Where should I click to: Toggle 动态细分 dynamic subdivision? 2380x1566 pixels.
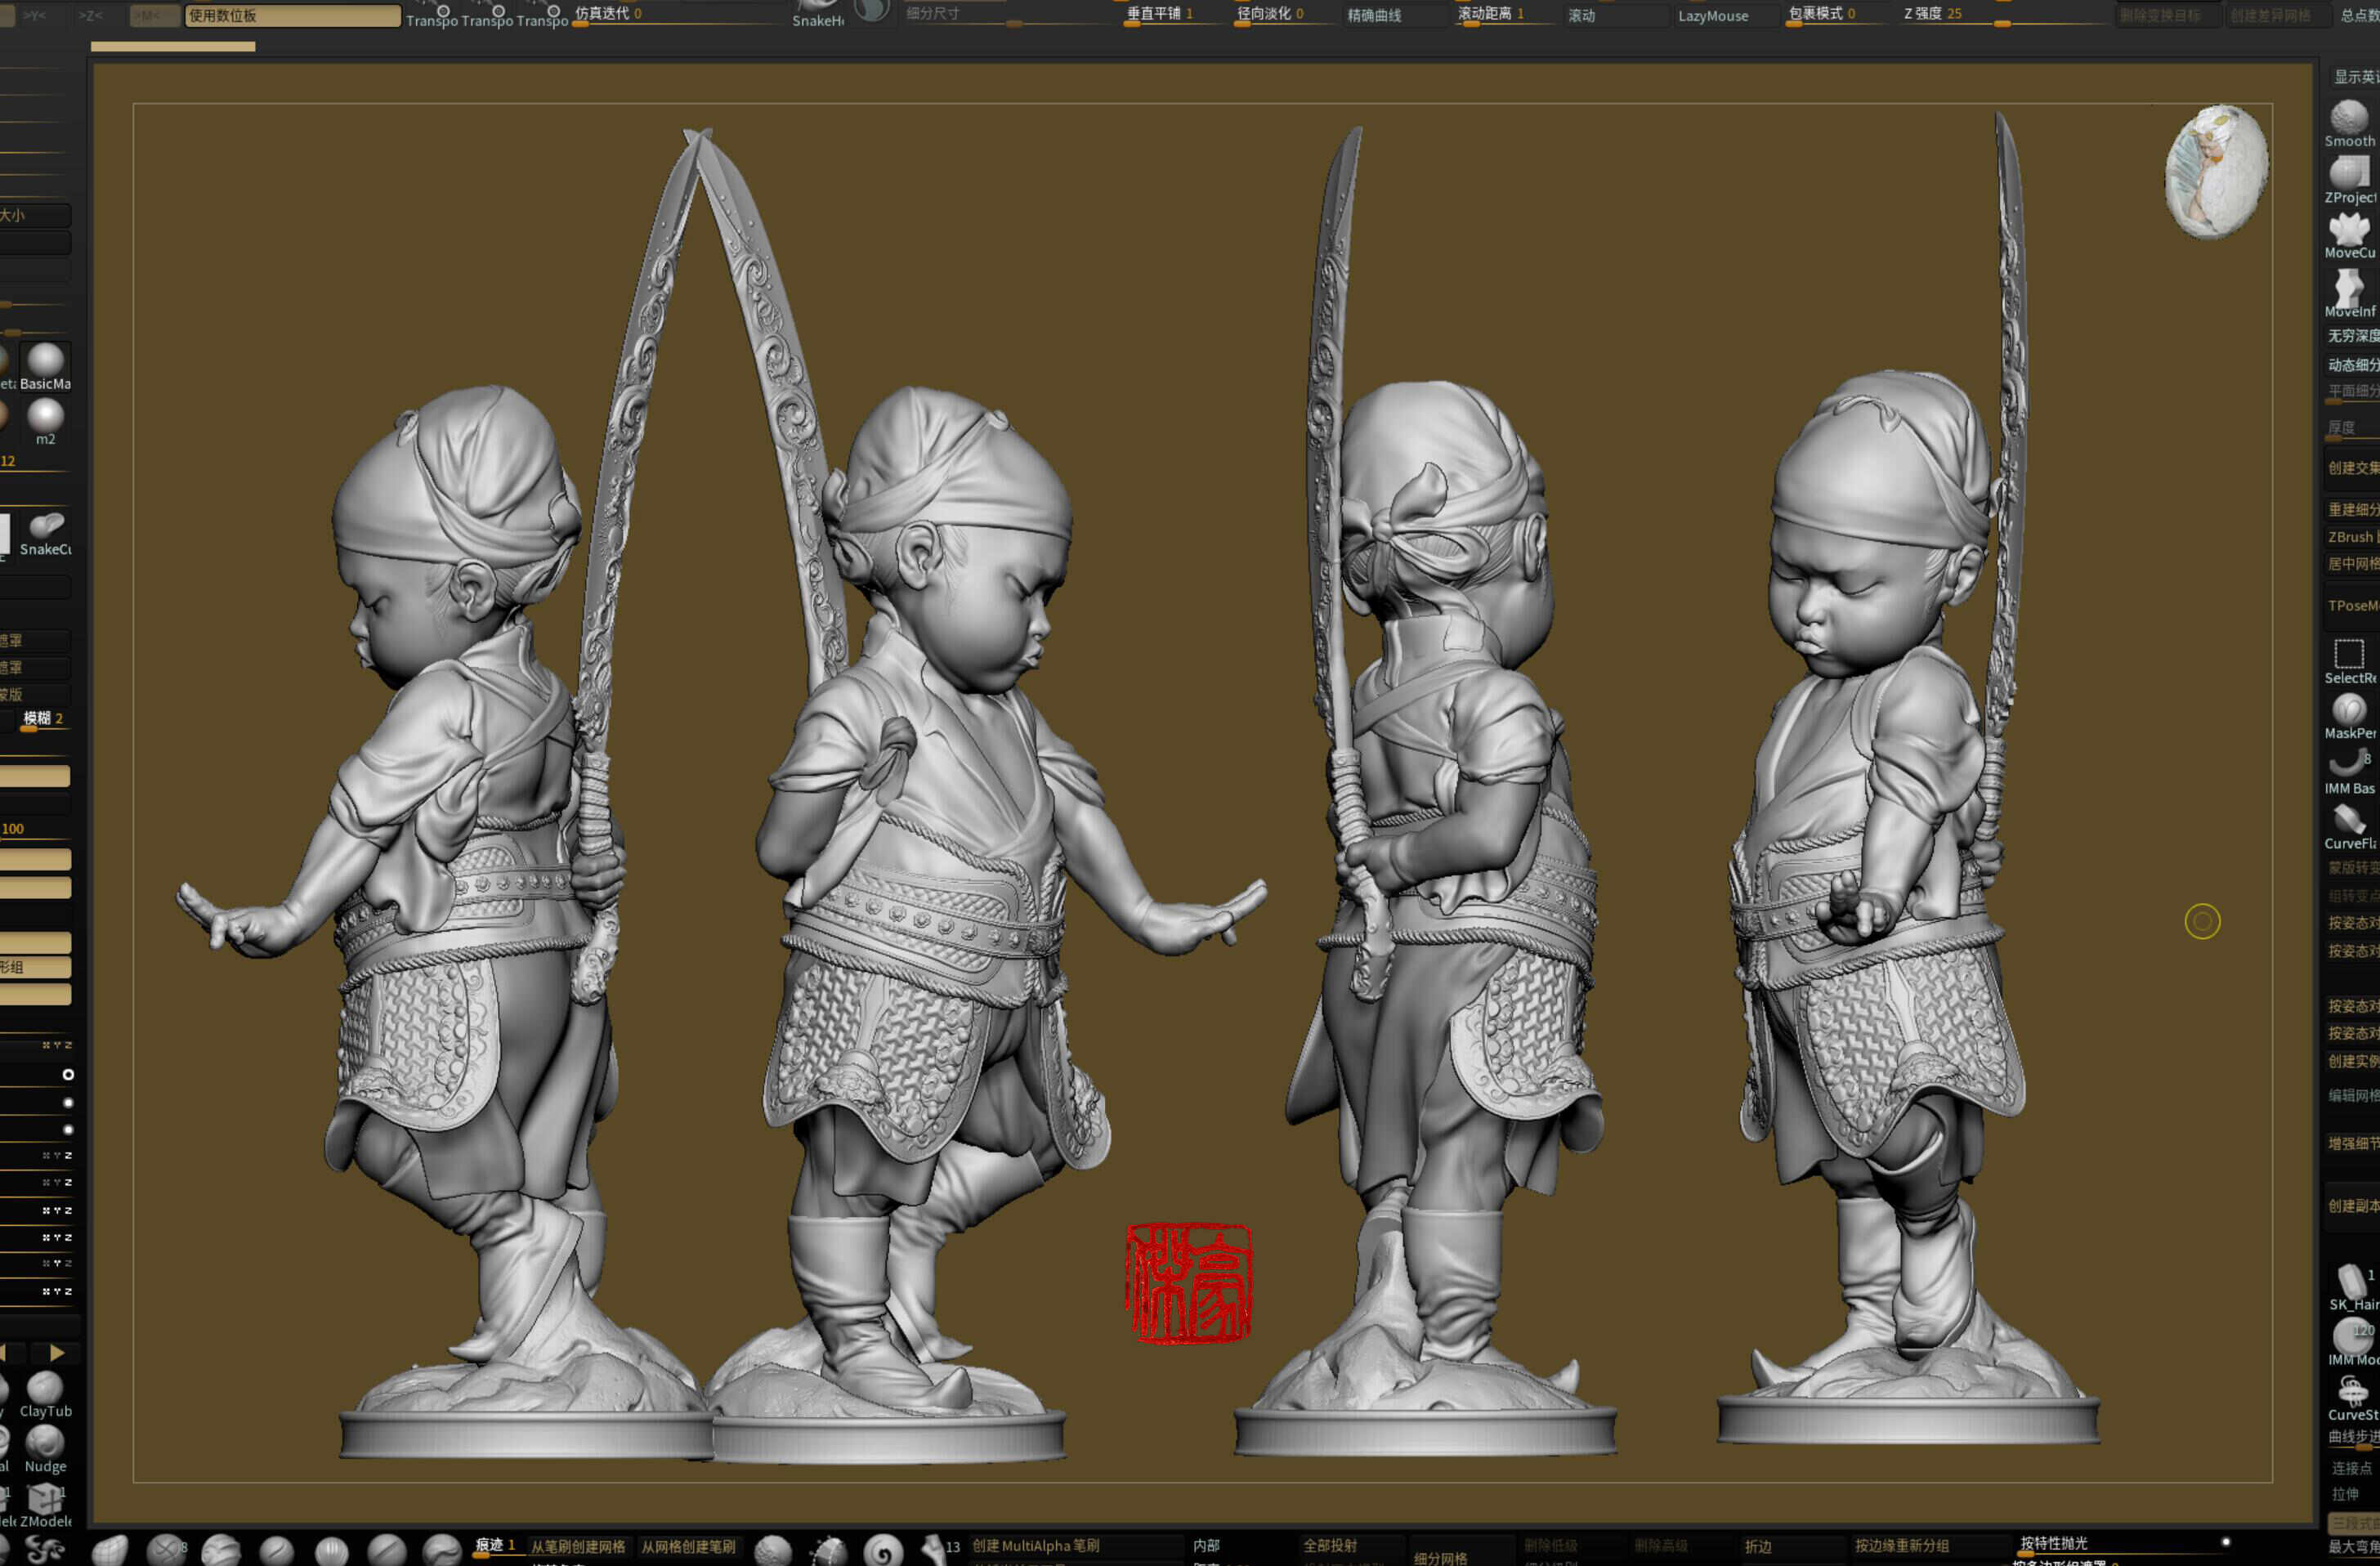pos(2352,364)
